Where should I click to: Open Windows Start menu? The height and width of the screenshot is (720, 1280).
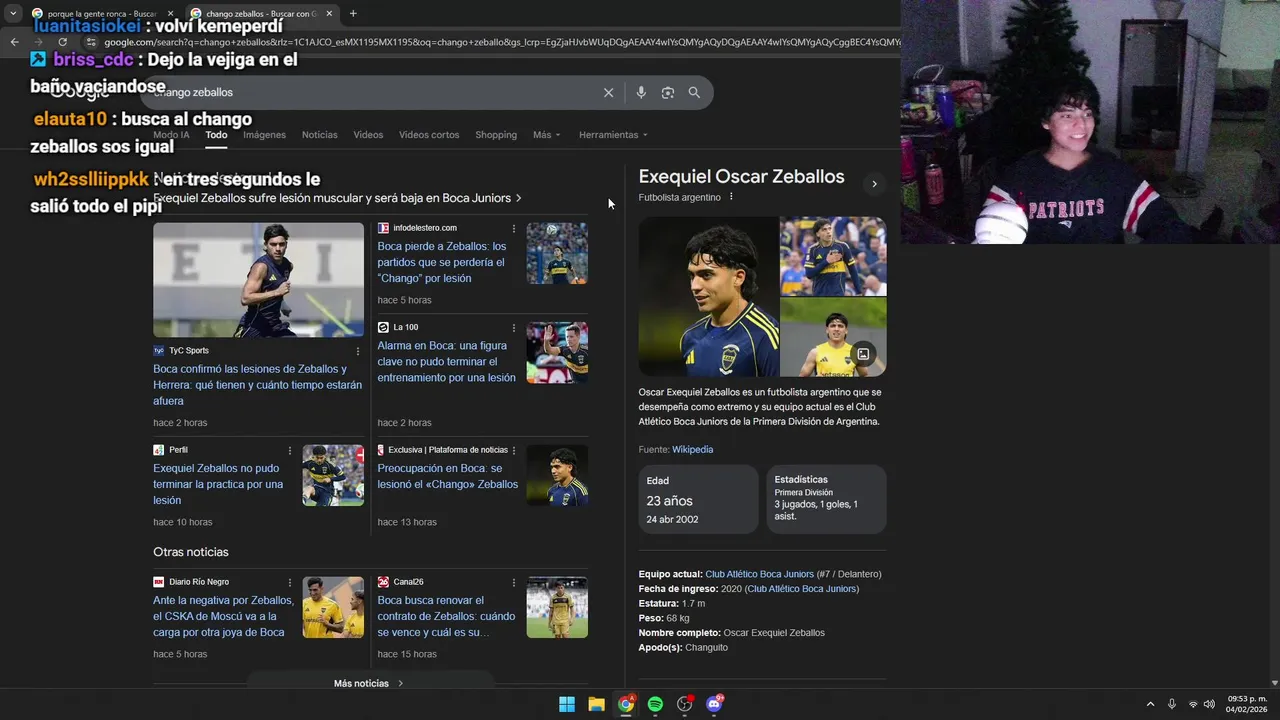[x=567, y=704]
